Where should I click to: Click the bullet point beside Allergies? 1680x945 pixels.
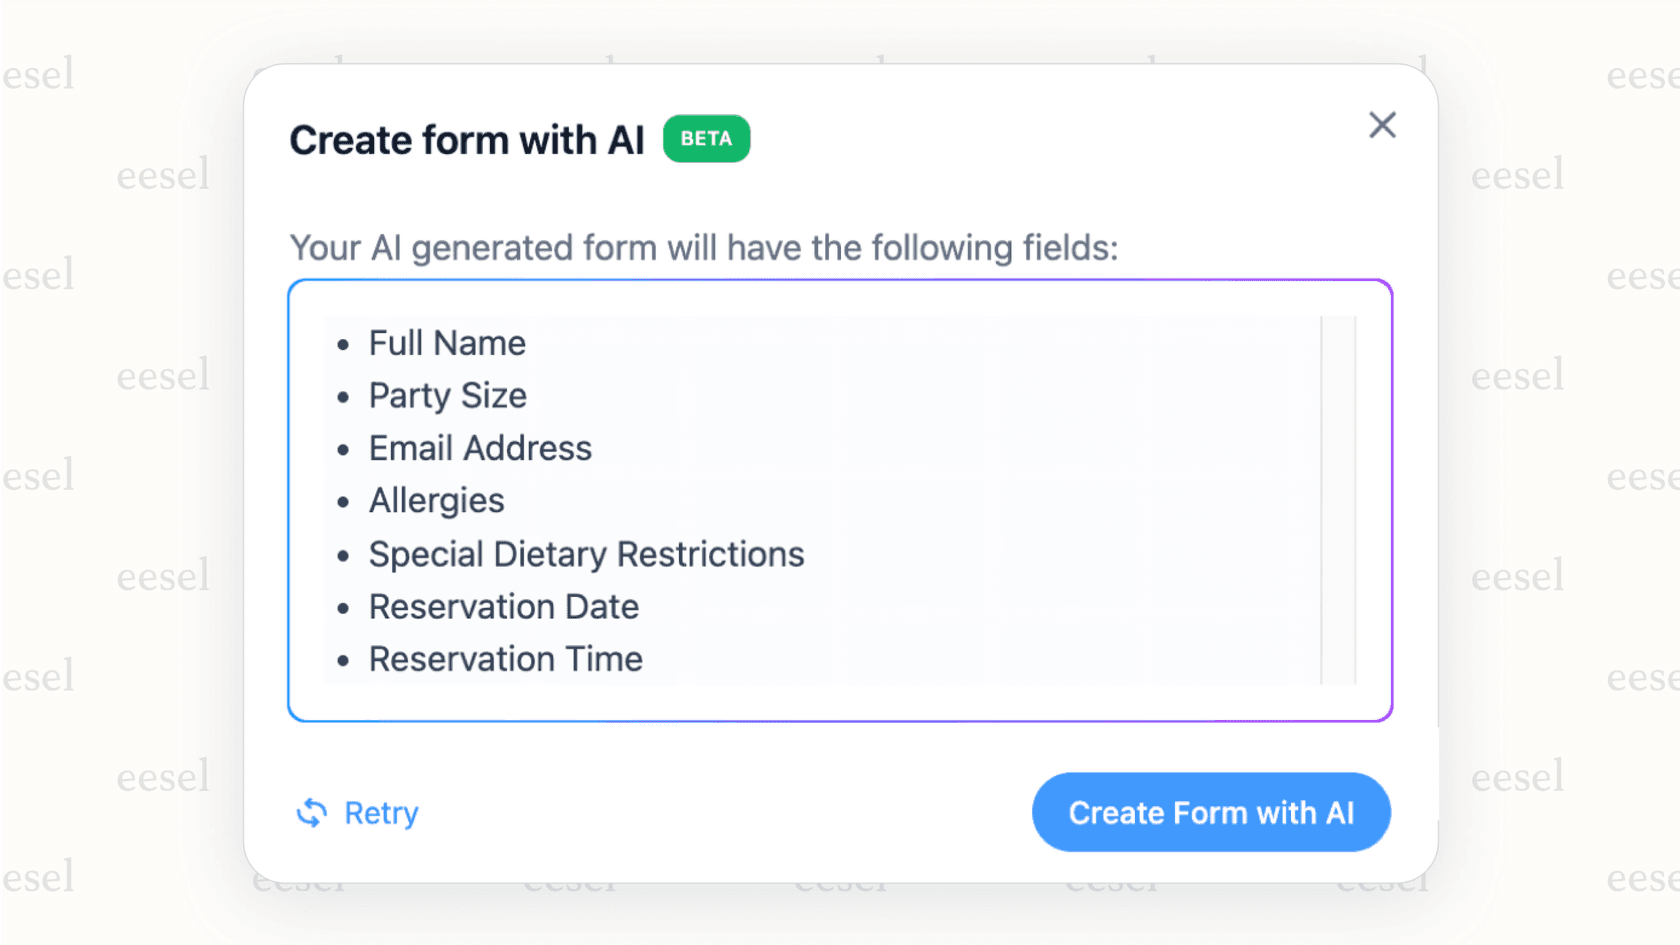[343, 503]
